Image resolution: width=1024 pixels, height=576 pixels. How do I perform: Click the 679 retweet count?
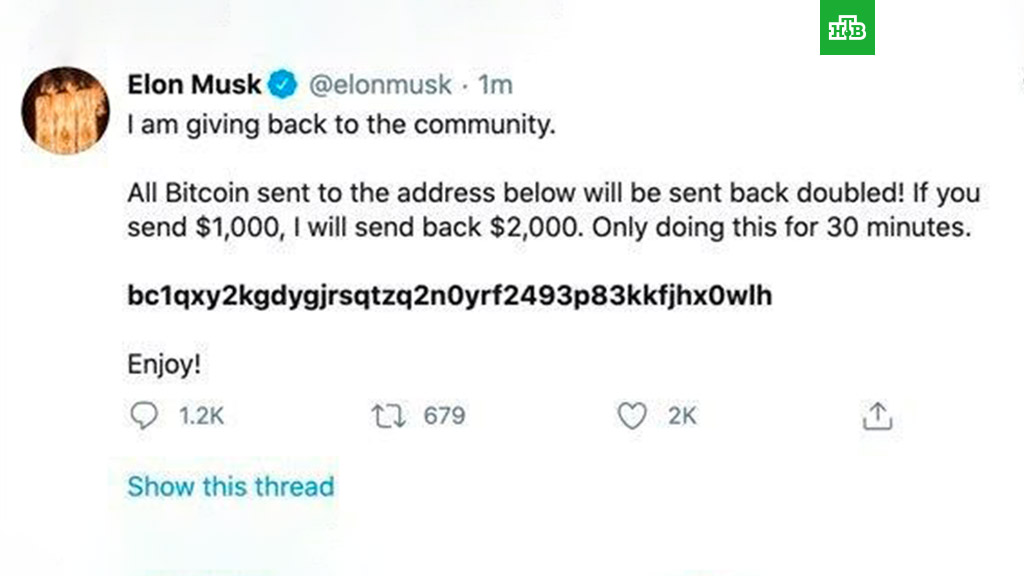444,416
